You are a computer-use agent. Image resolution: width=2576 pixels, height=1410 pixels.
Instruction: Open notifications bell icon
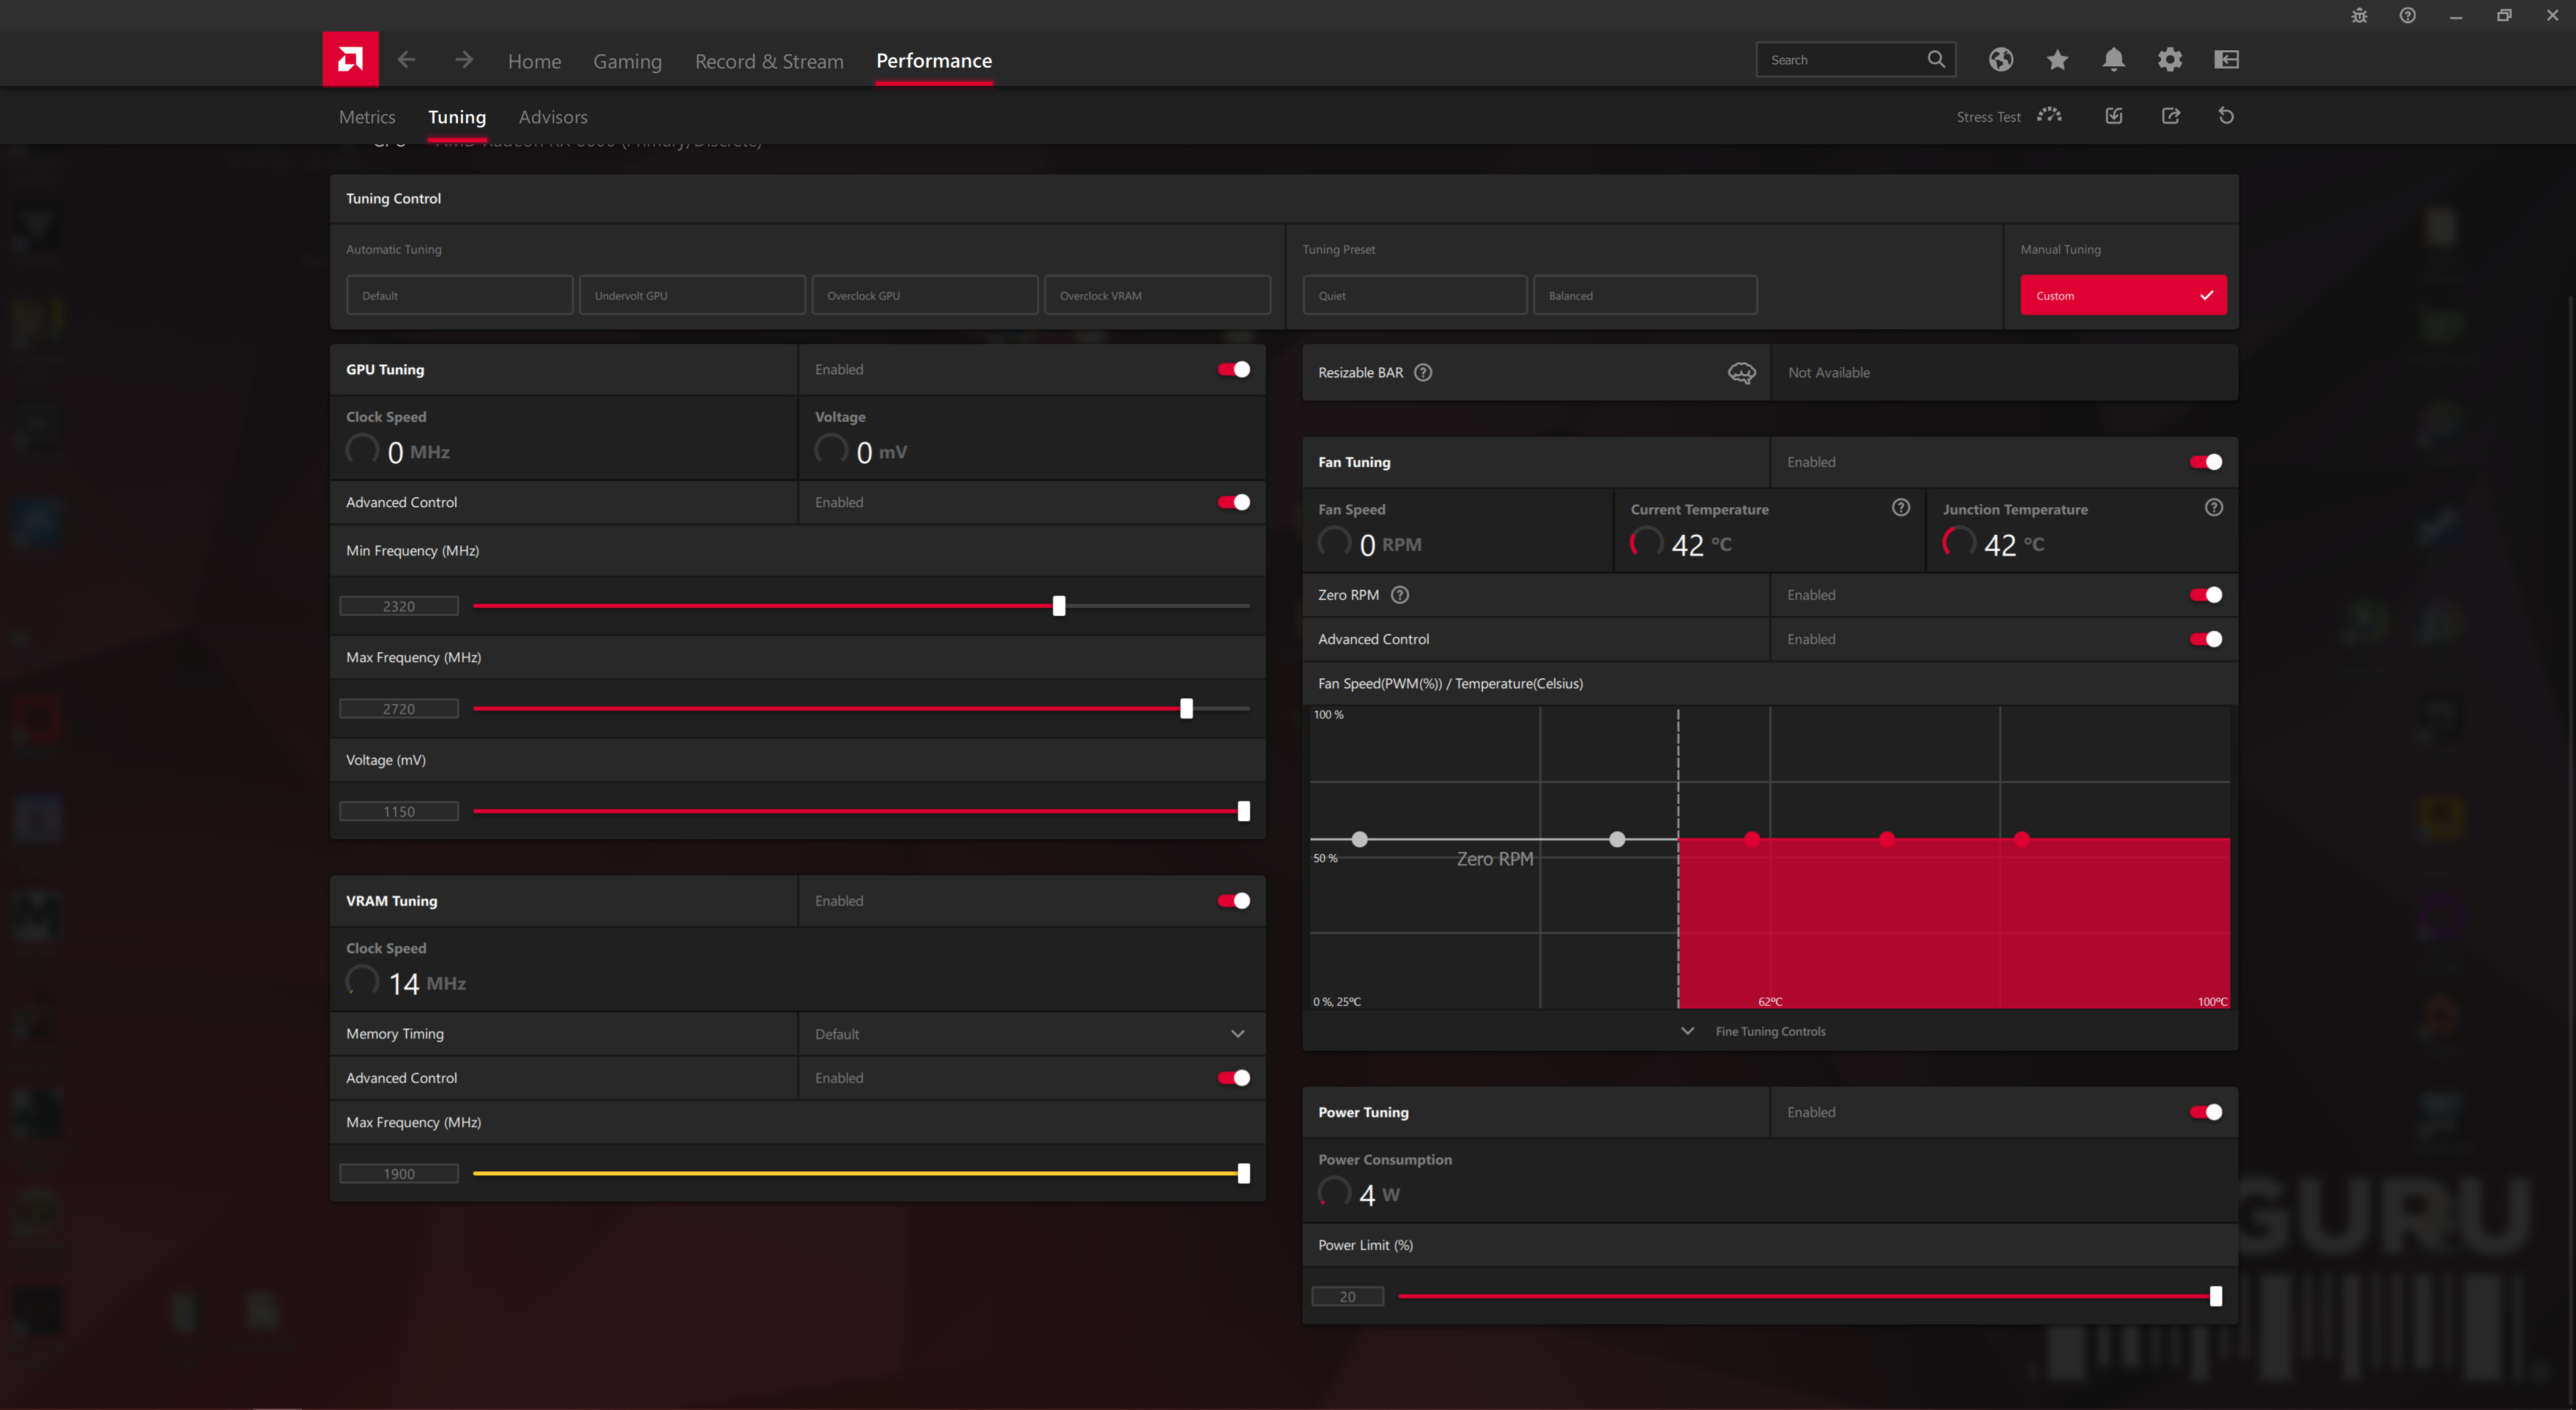(2113, 59)
